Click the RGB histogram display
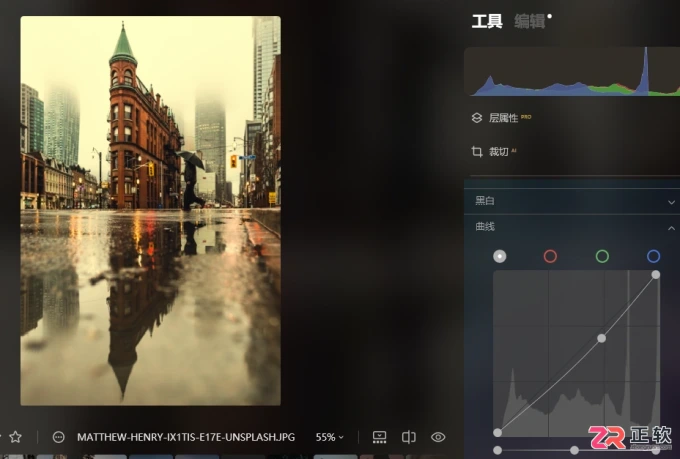This screenshot has height=459, width=680. [x=572, y=72]
